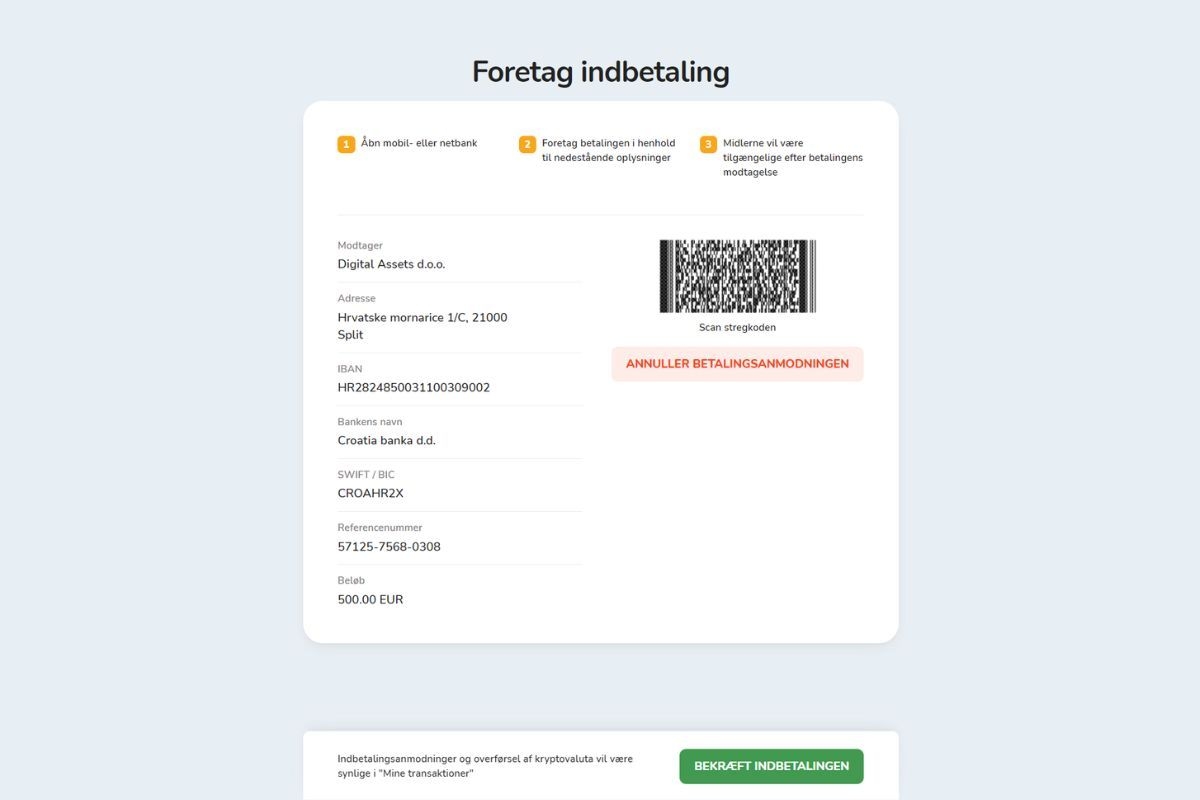The image size is (1200, 800).
Task: Click the 500.00 EUR amount value
Action: (371, 600)
